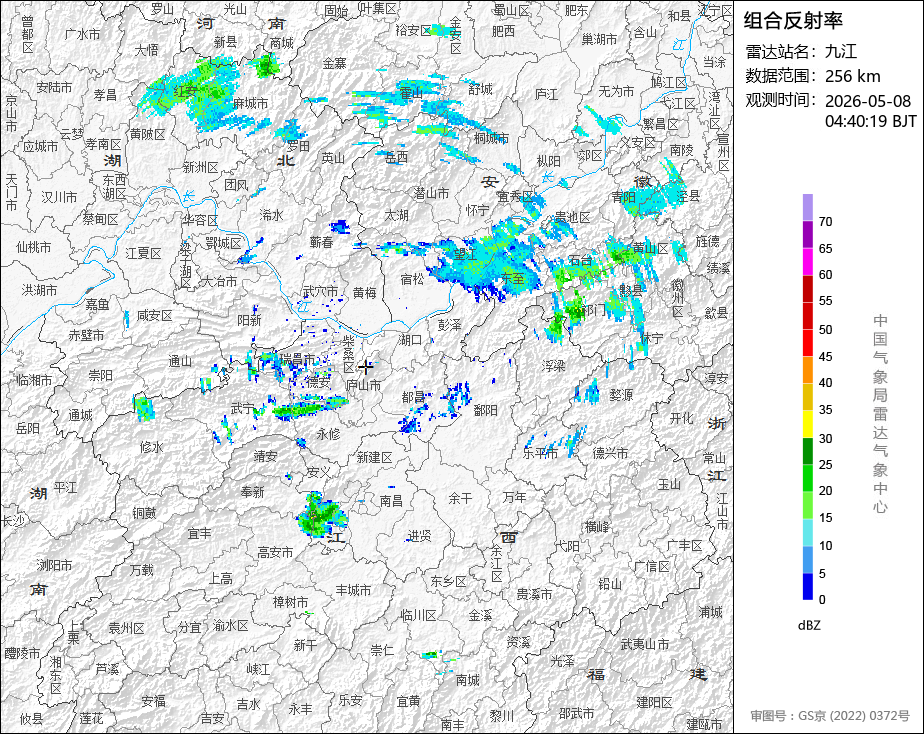Click the purple 65–70 dBZ legend swatch
924x734 pixels.
point(807,234)
